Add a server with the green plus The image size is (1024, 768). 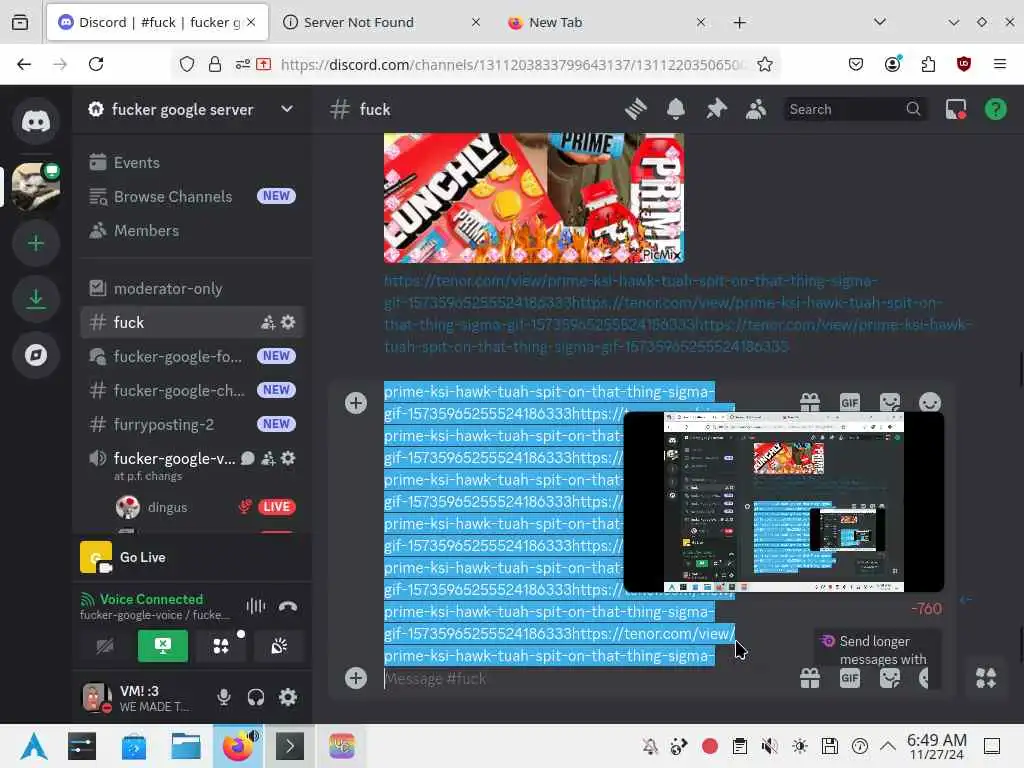(36, 244)
